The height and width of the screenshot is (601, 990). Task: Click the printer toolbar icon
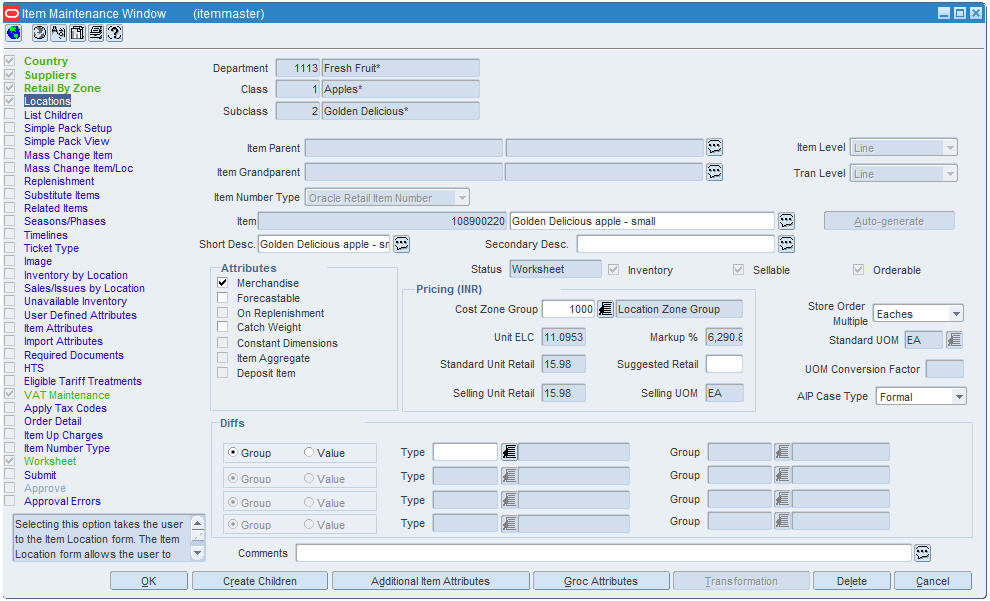click(x=96, y=33)
